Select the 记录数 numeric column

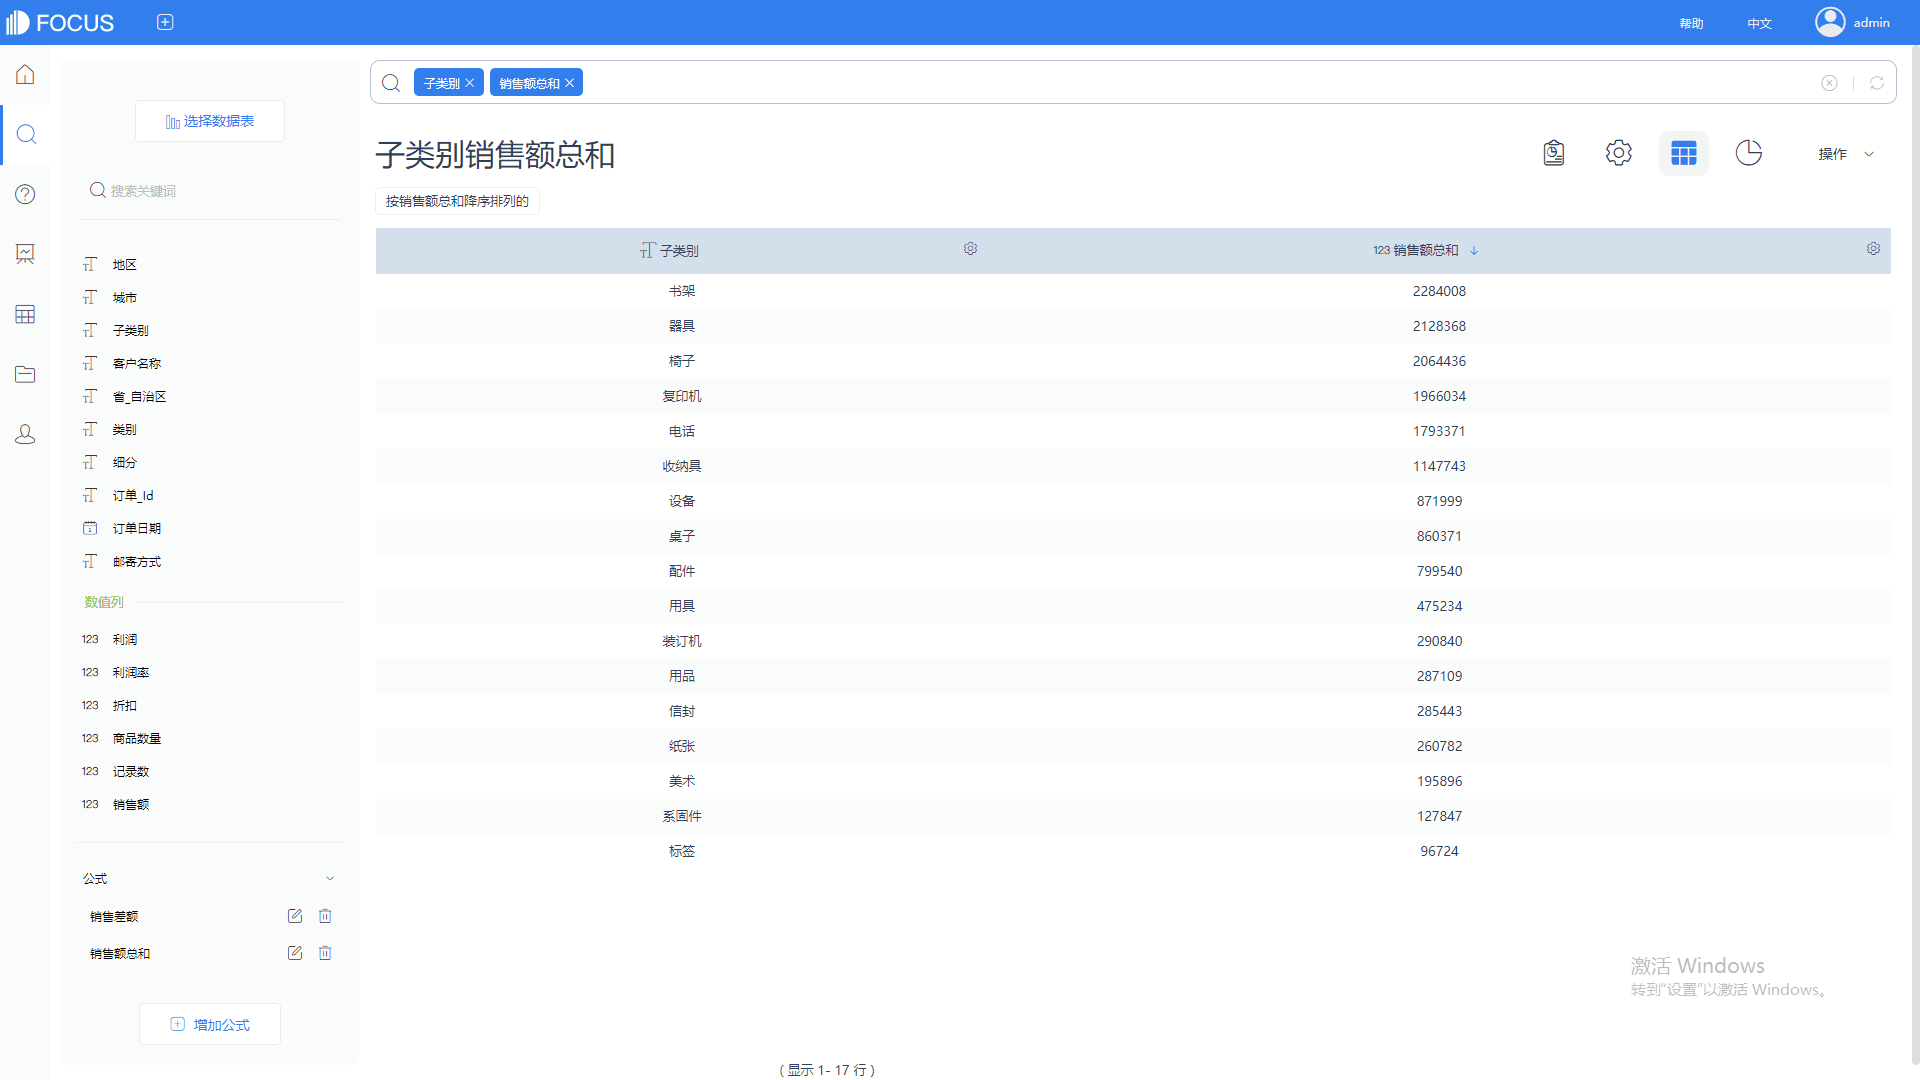point(130,772)
